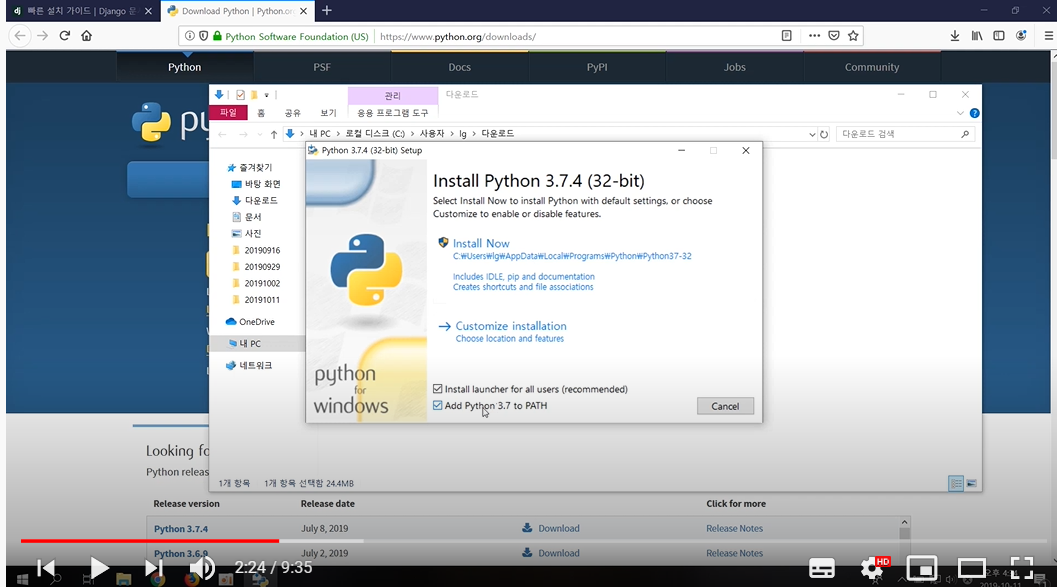Select 문서 in Explorer sidebar
Viewport: 1057px width, 587px height.
pos(253,217)
